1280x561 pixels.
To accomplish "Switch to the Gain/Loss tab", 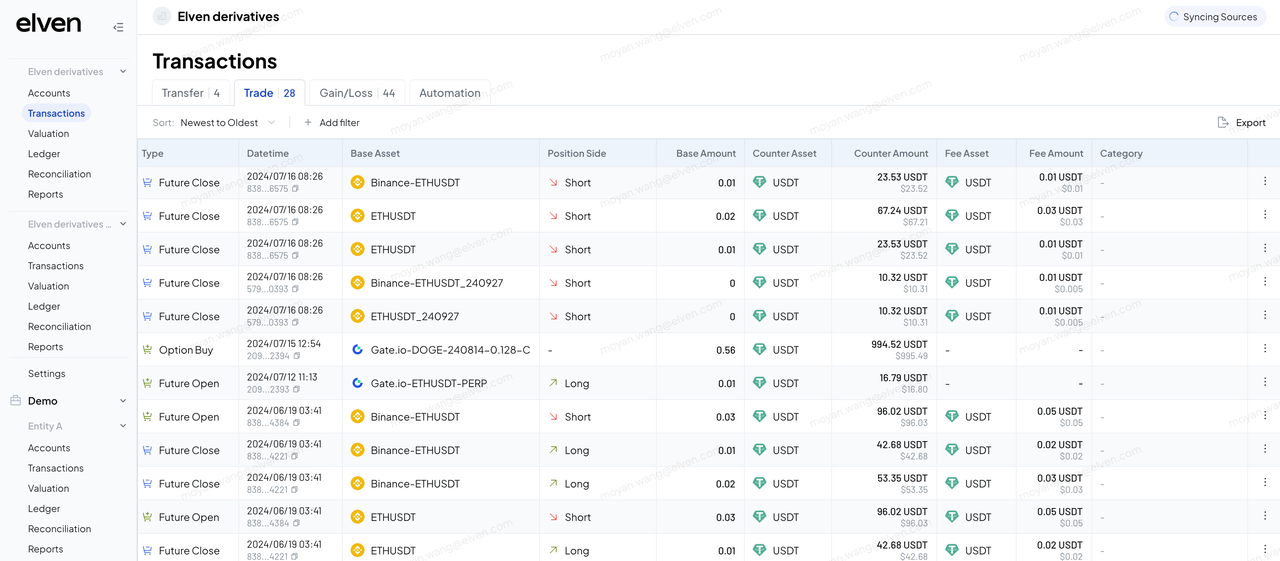I will click(357, 93).
